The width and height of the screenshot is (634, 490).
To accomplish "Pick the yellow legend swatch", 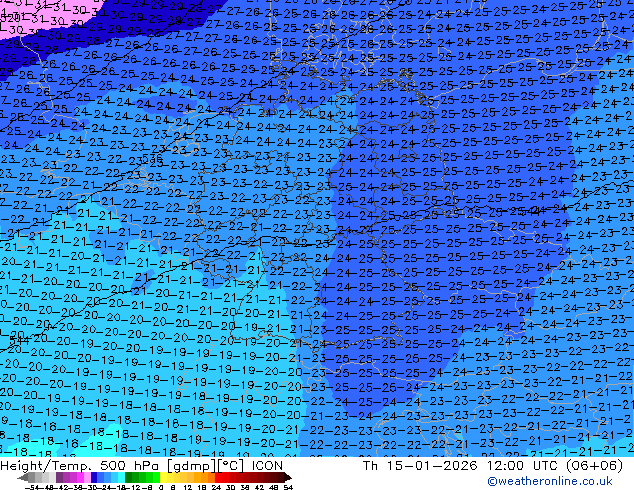I will (163, 478).
